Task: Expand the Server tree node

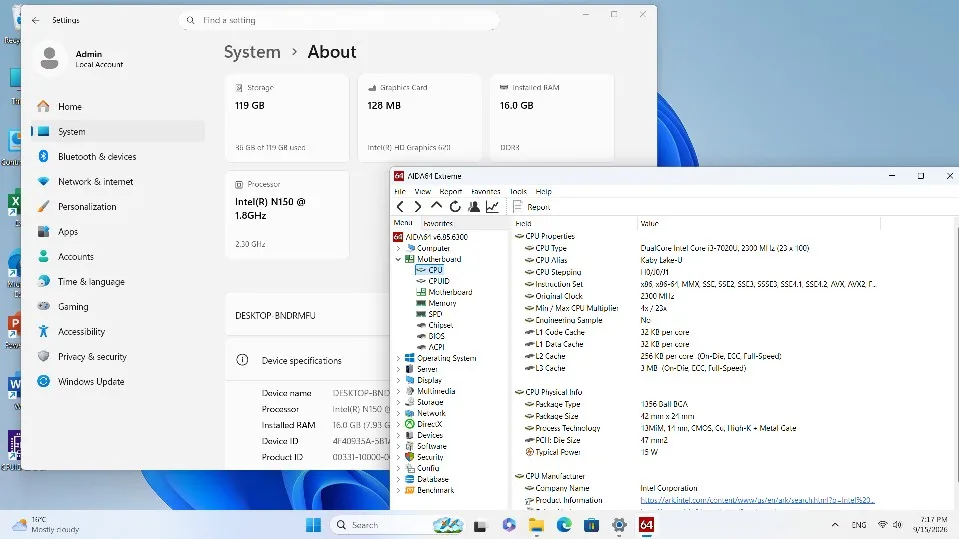Action: (x=399, y=370)
